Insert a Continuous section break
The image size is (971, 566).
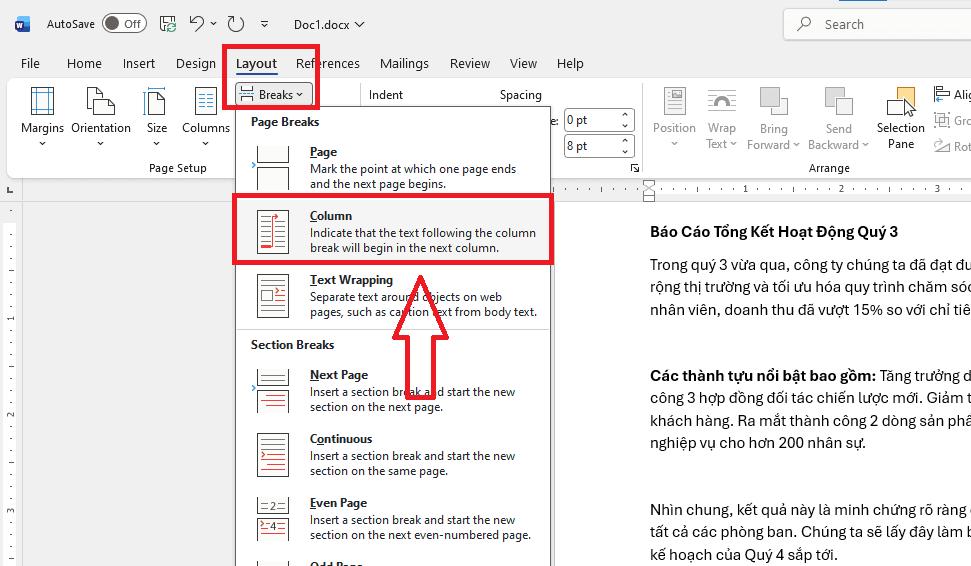pos(393,454)
